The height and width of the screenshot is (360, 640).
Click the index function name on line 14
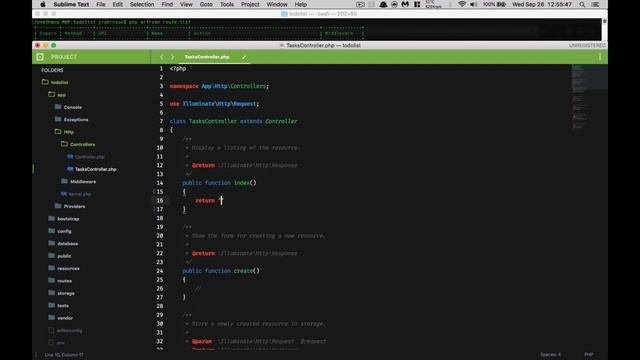click(242, 183)
